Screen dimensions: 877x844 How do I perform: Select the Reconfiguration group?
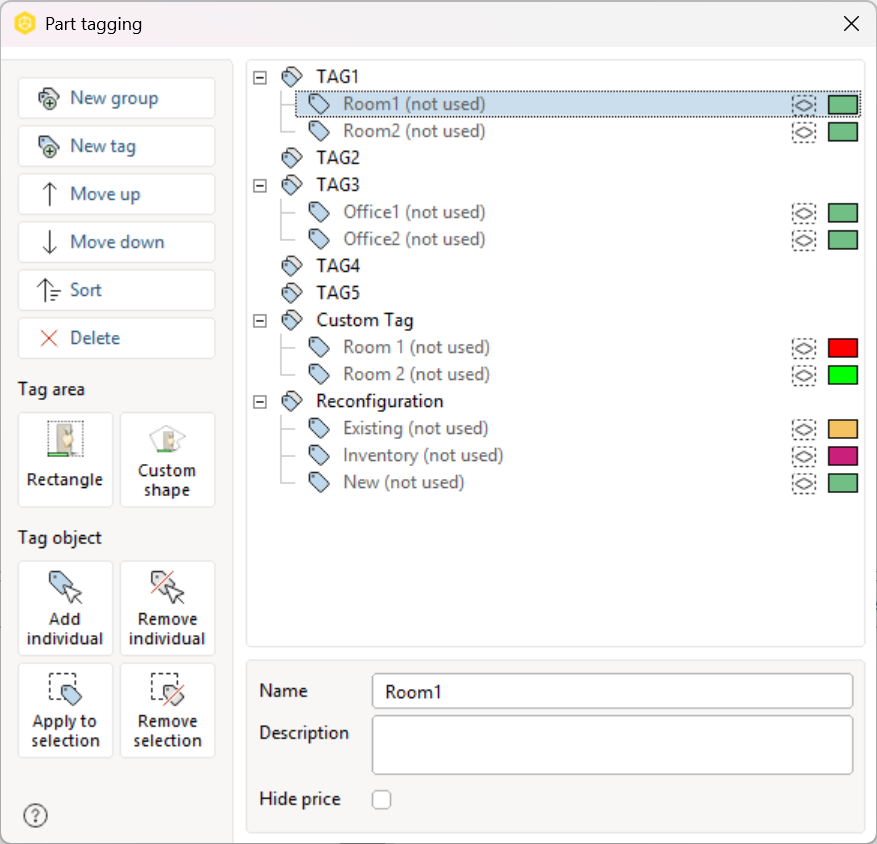pyautogui.click(x=380, y=401)
